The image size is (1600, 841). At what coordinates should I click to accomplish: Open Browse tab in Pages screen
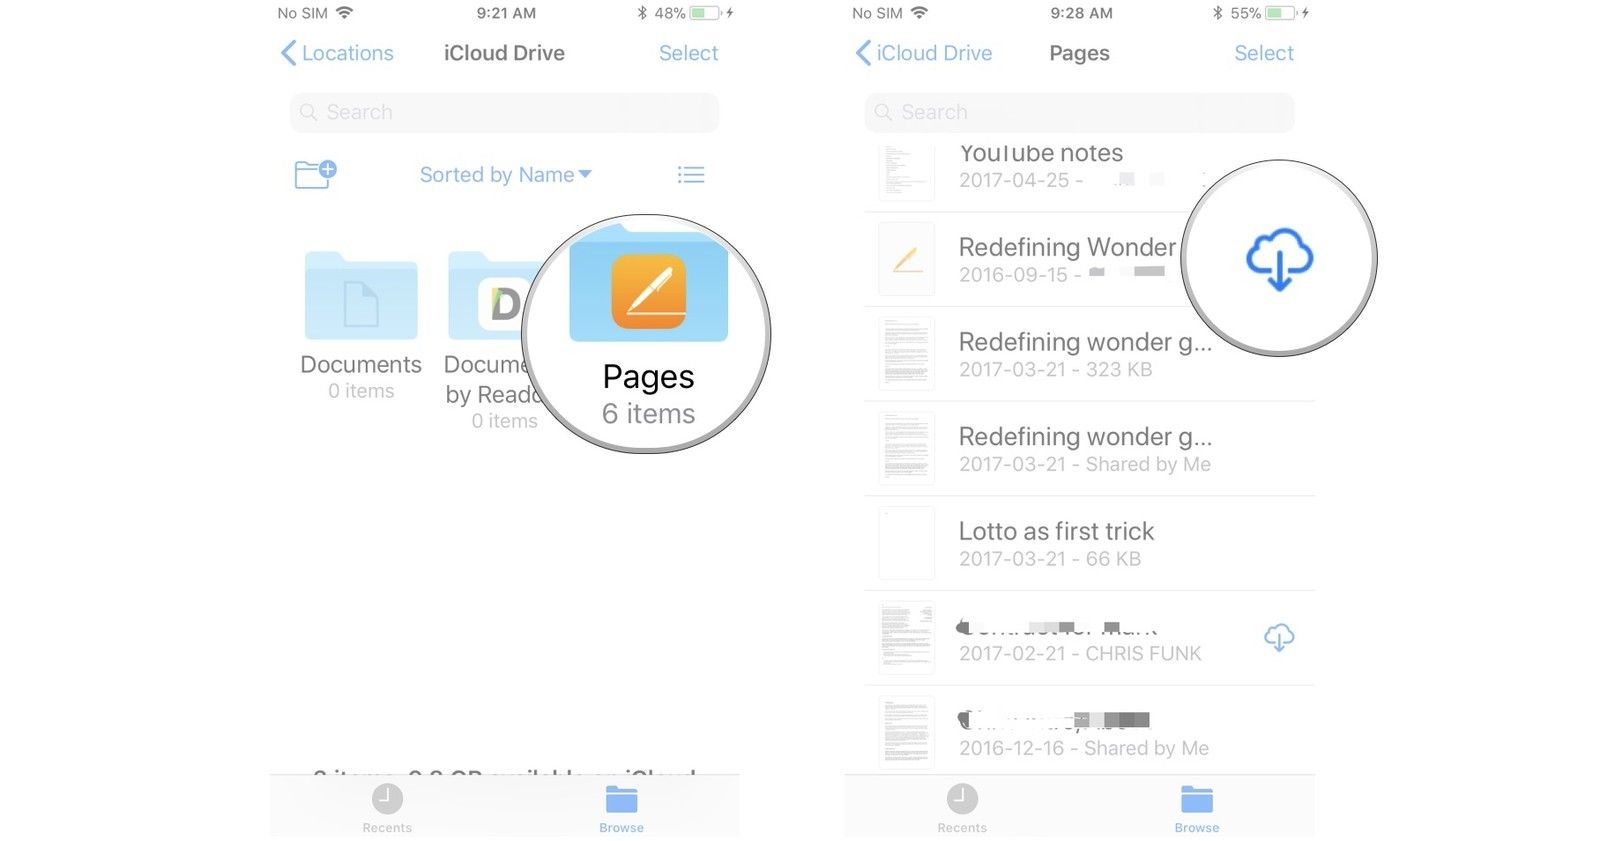pyautogui.click(x=1197, y=808)
